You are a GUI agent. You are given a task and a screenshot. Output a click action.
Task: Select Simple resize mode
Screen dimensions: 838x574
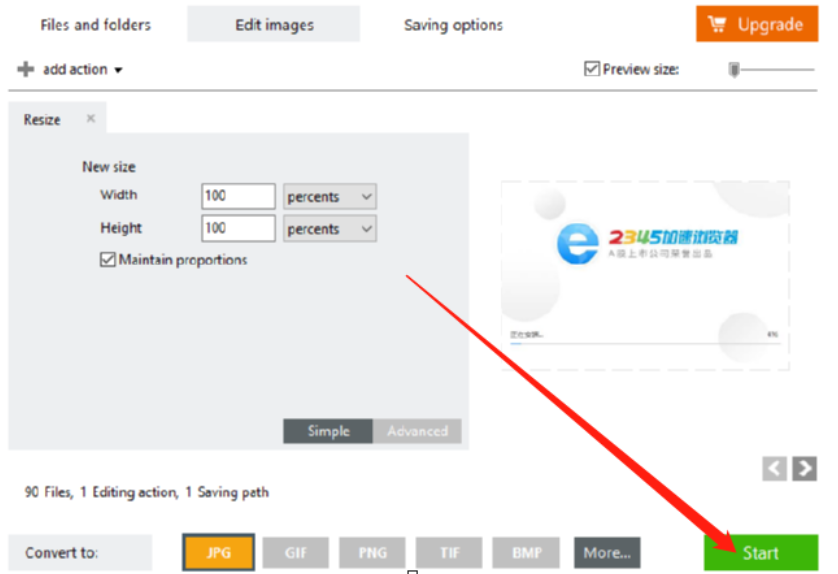[328, 431]
